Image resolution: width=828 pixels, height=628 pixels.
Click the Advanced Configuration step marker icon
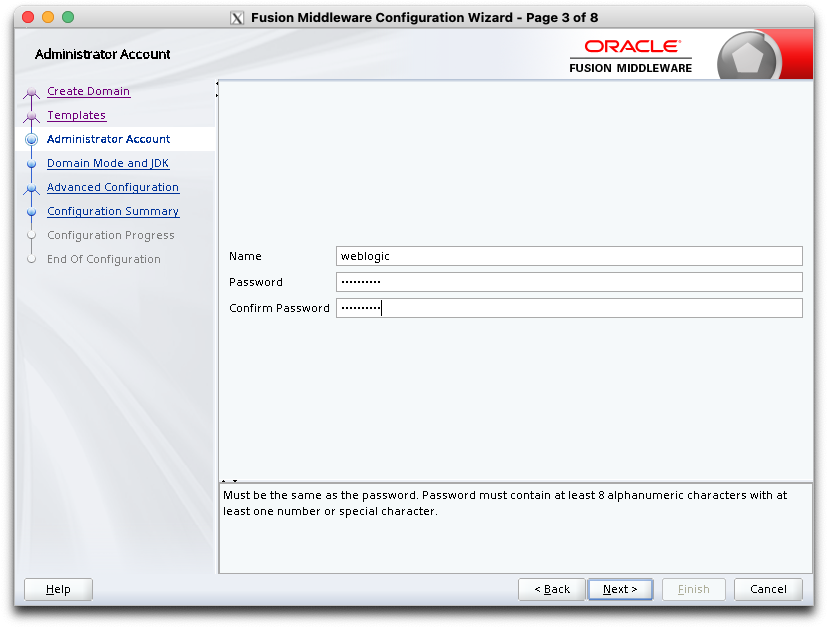tap(31, 188)
